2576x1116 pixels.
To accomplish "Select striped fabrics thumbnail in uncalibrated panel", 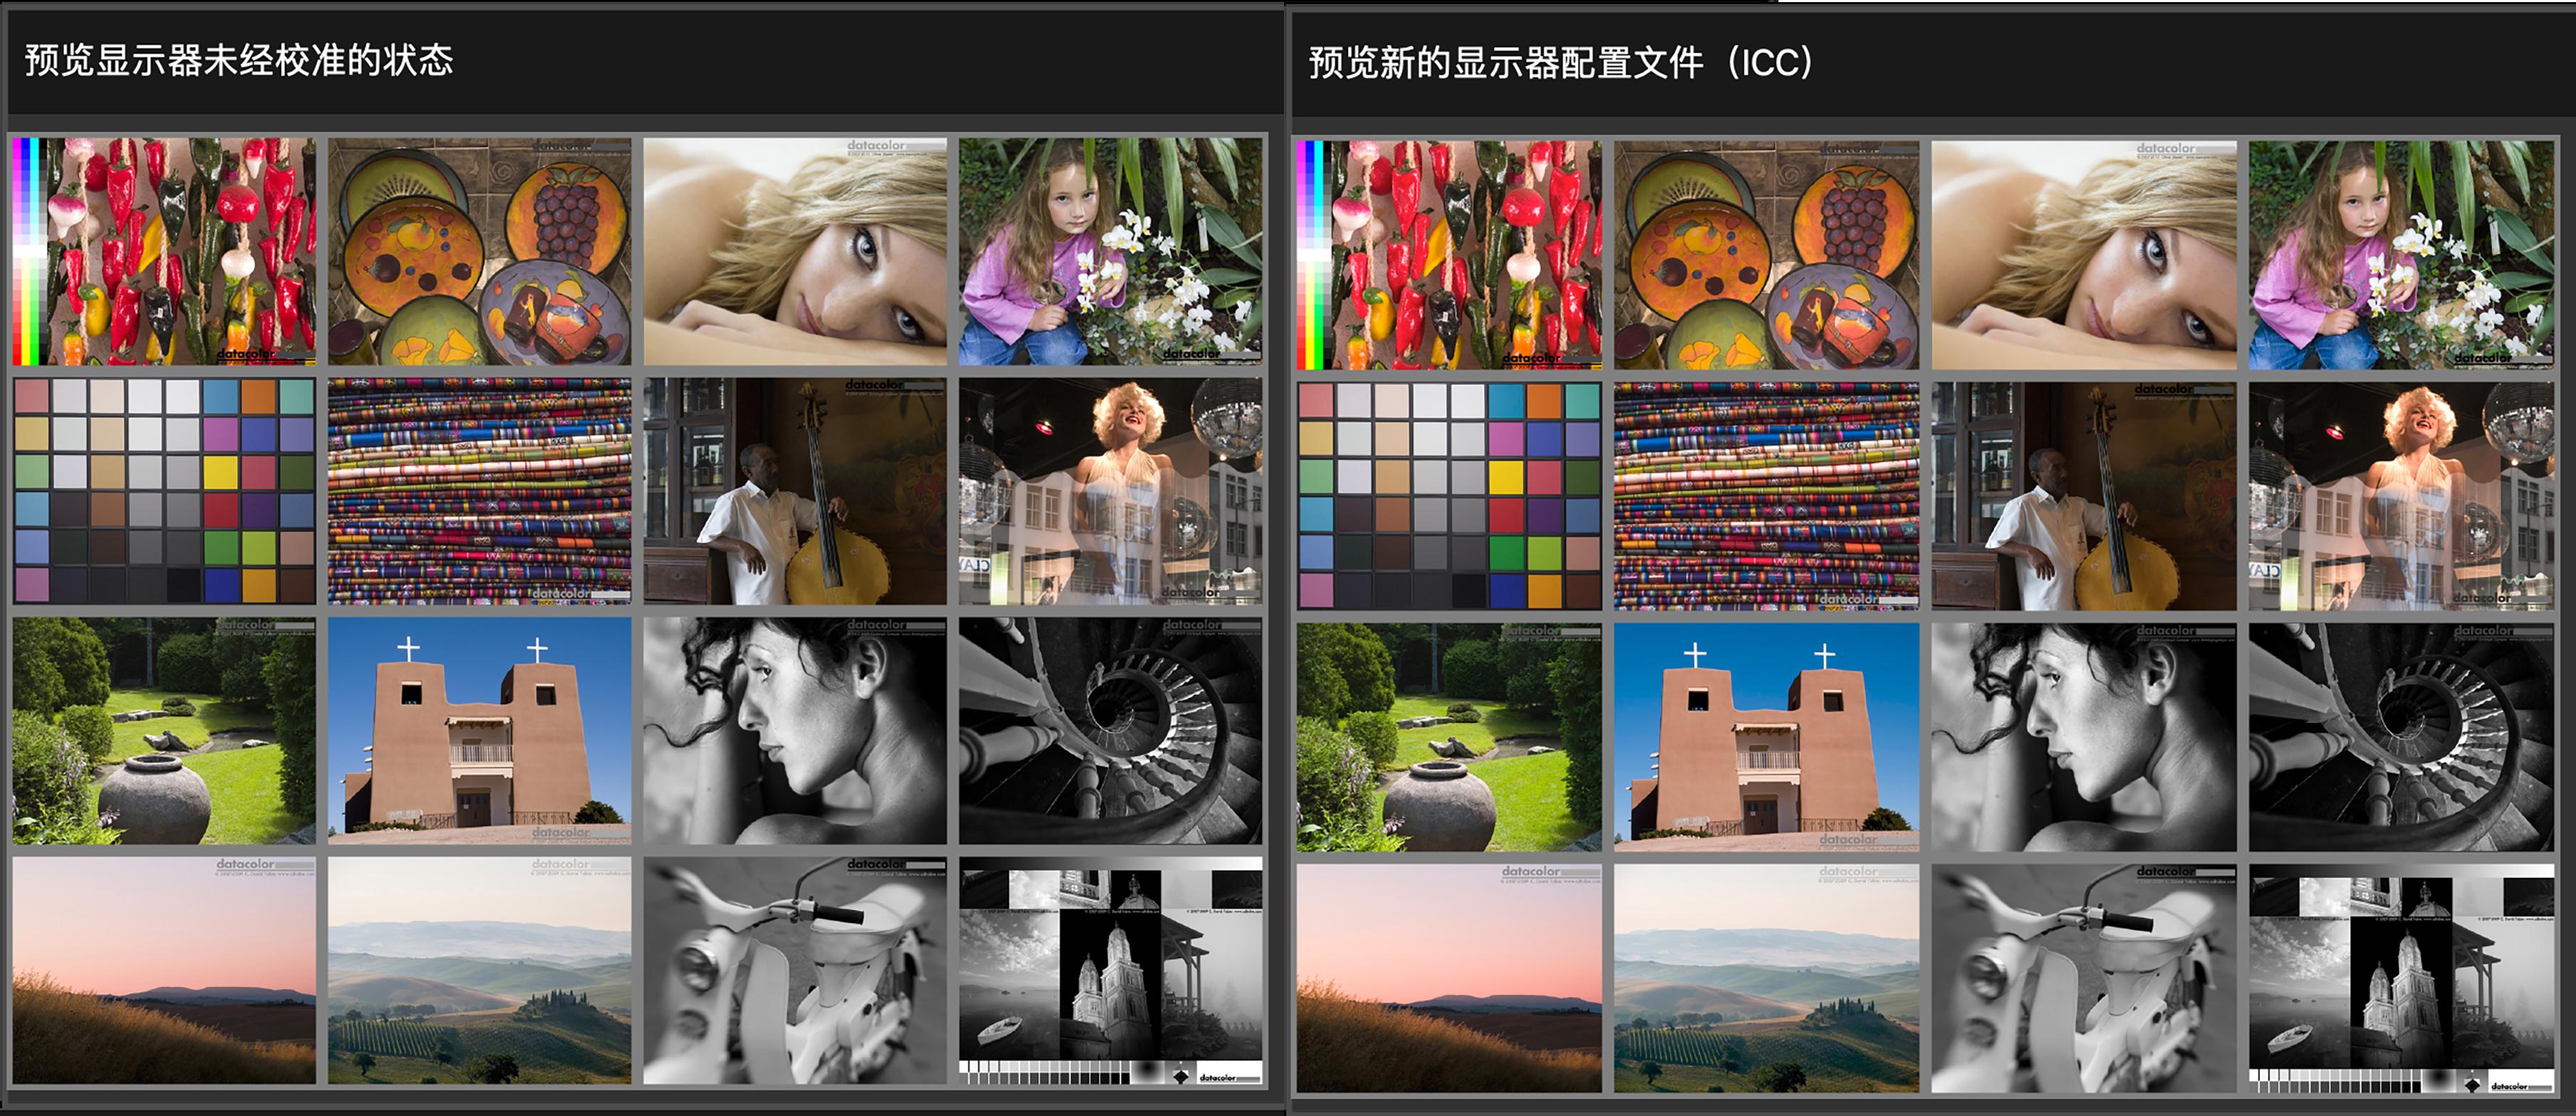I will point(480,491).
